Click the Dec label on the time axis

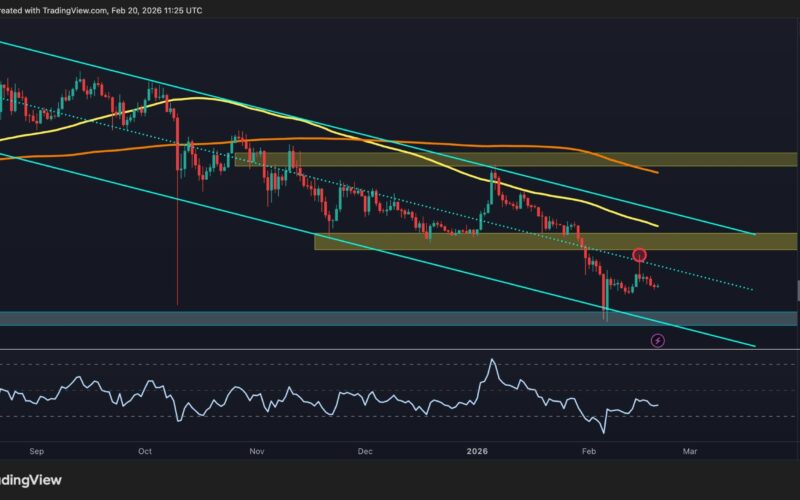point(364,451)
